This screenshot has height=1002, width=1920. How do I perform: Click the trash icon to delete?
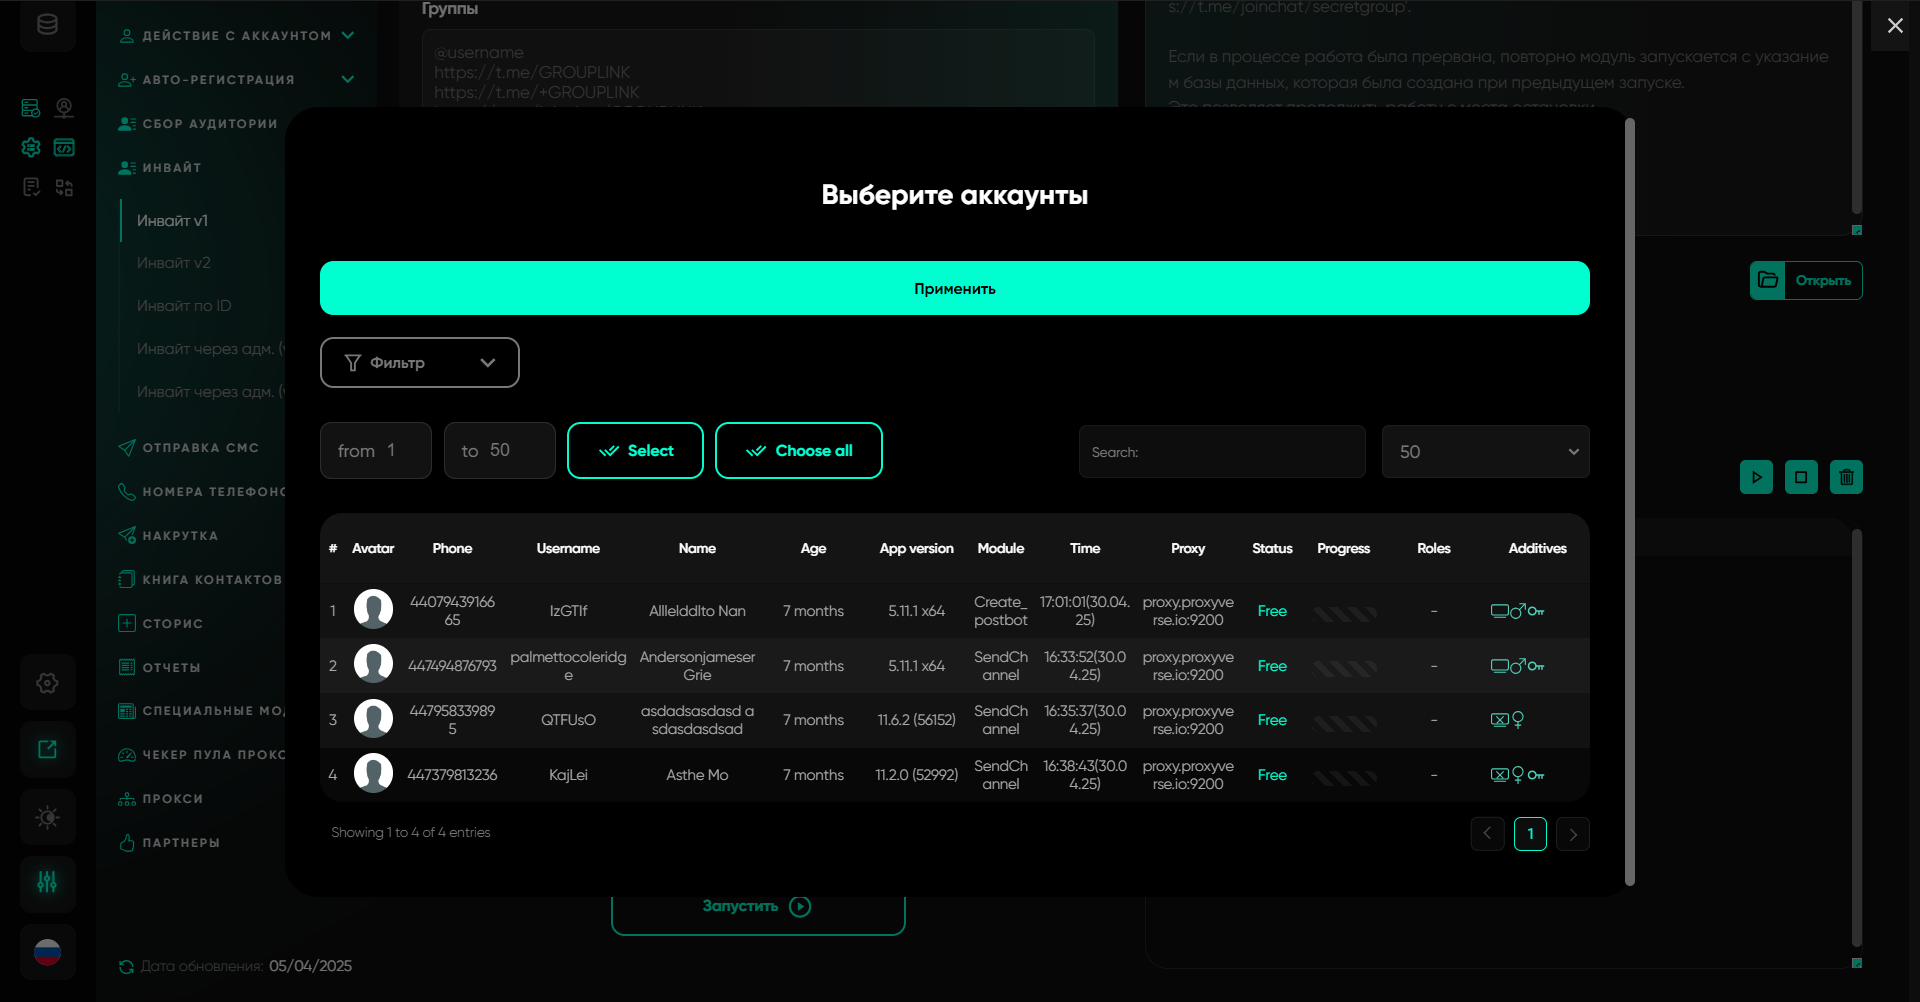(1846, 477)
